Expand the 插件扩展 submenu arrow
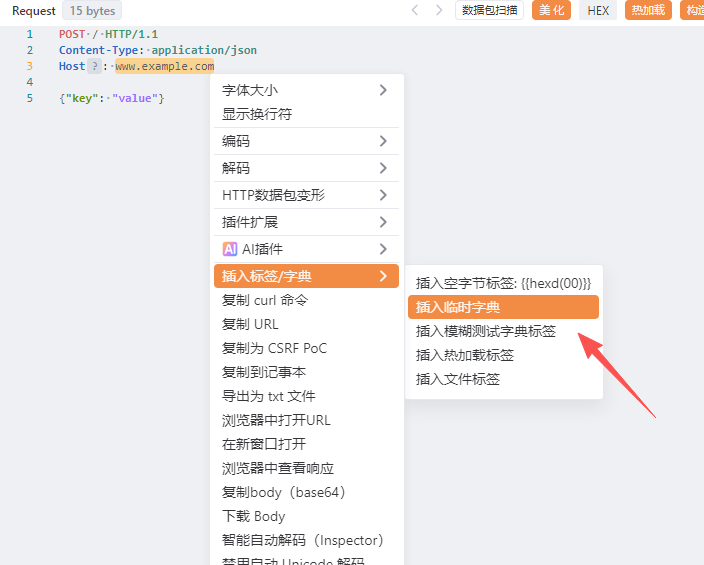704x565 pixels. 383,222
